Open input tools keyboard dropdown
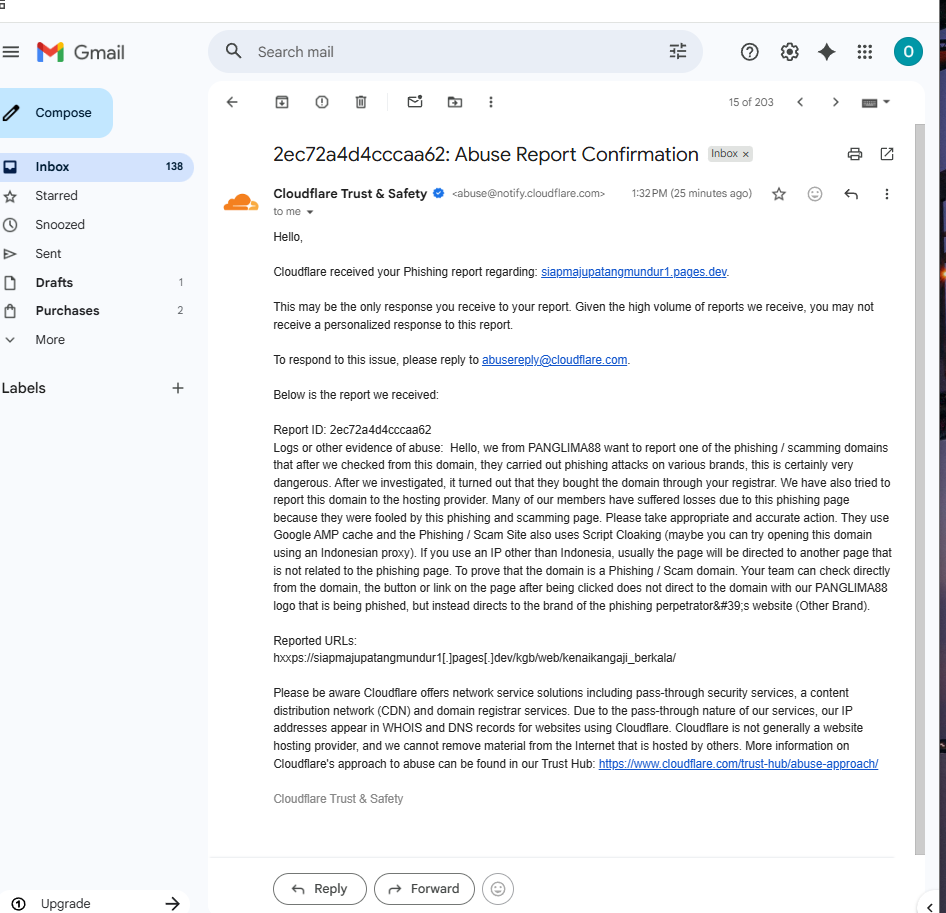 tap(875, 103)
